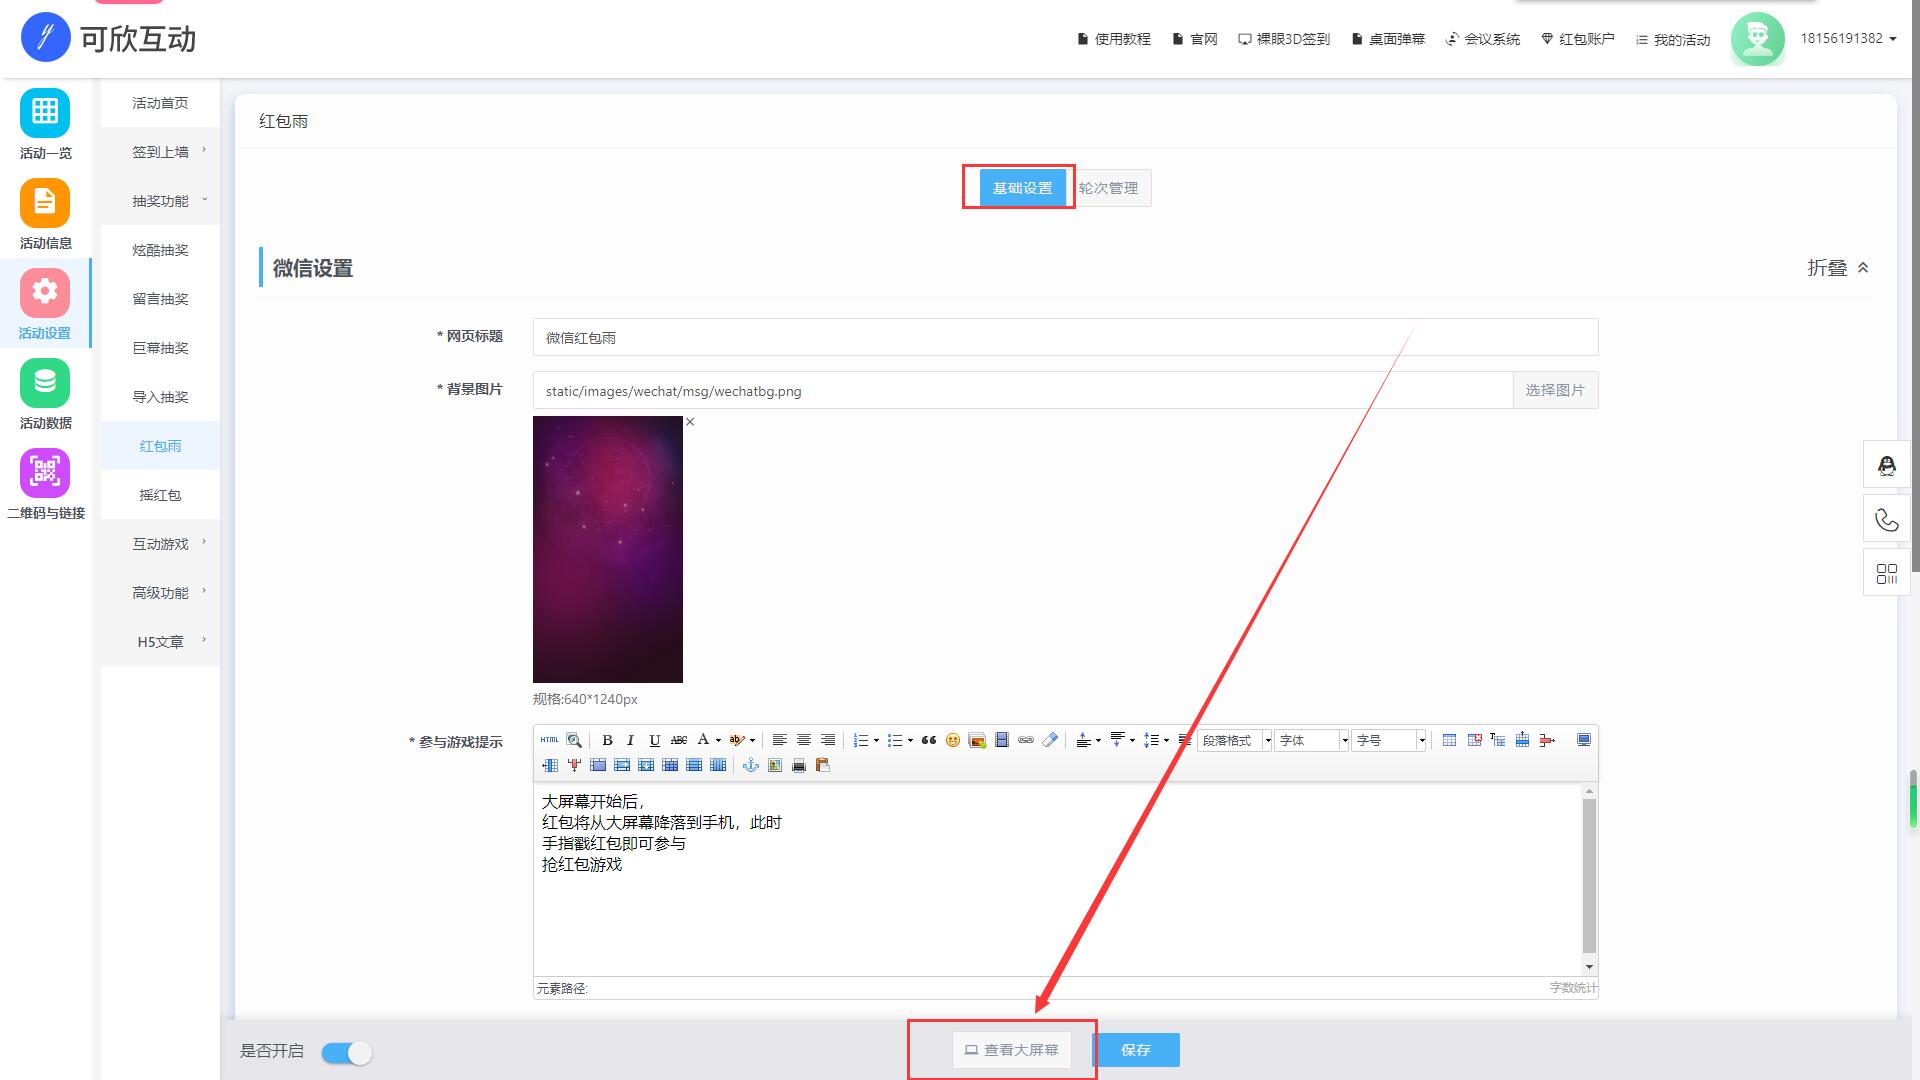This screenshot has width=1920, height=1080.
Task: Open 炫酷抽奖 menu item
Action: click(x=160, y=250)
